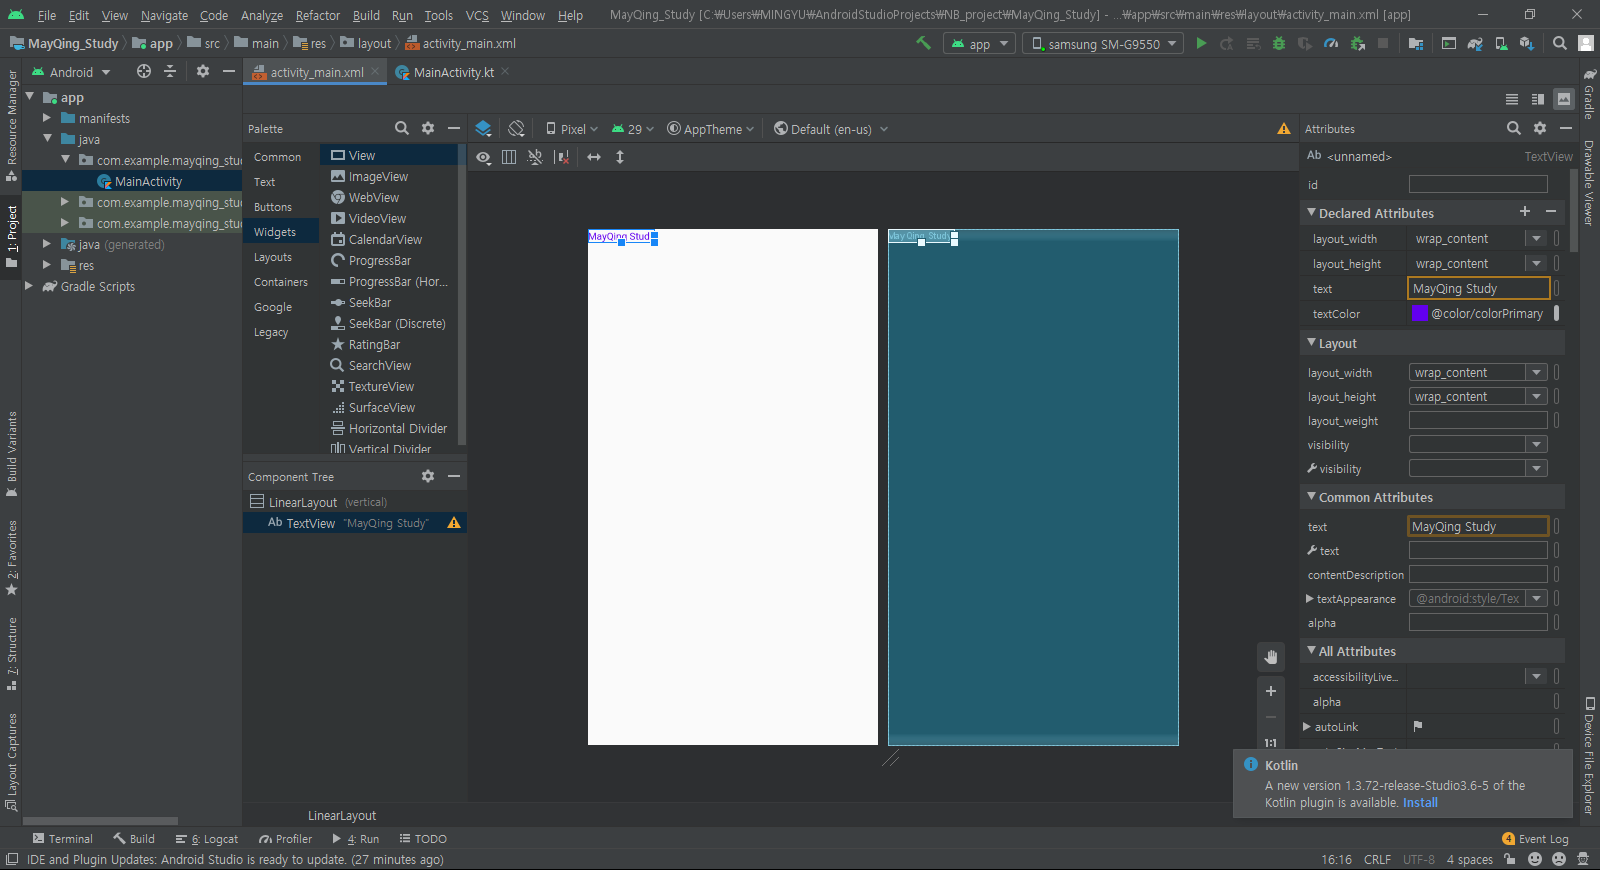This screenshot has height=870, width=1600.
Task: Open the View Options eye icon
Action: 483,157
